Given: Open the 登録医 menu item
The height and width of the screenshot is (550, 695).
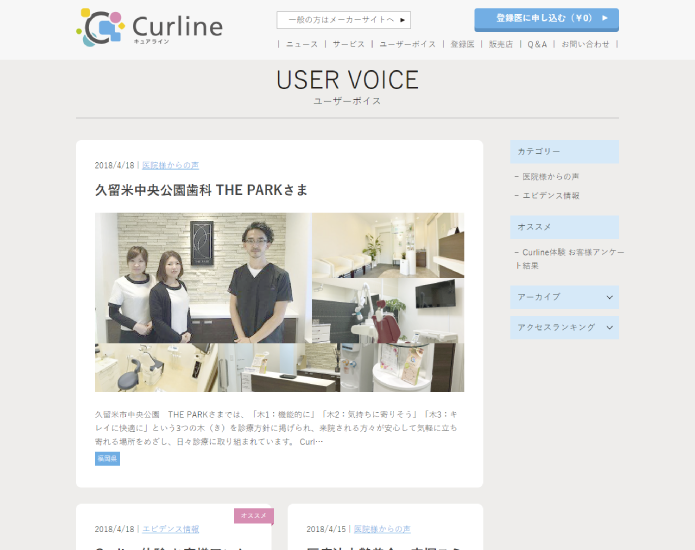Looking at the screenshot, I should 462,44.
